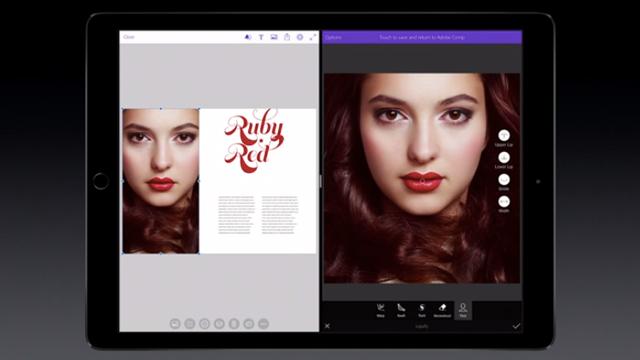This screenshot has height=360, width=640.
Task: Tap the fullscreen expand arrows icon
Action: [313, 37]
